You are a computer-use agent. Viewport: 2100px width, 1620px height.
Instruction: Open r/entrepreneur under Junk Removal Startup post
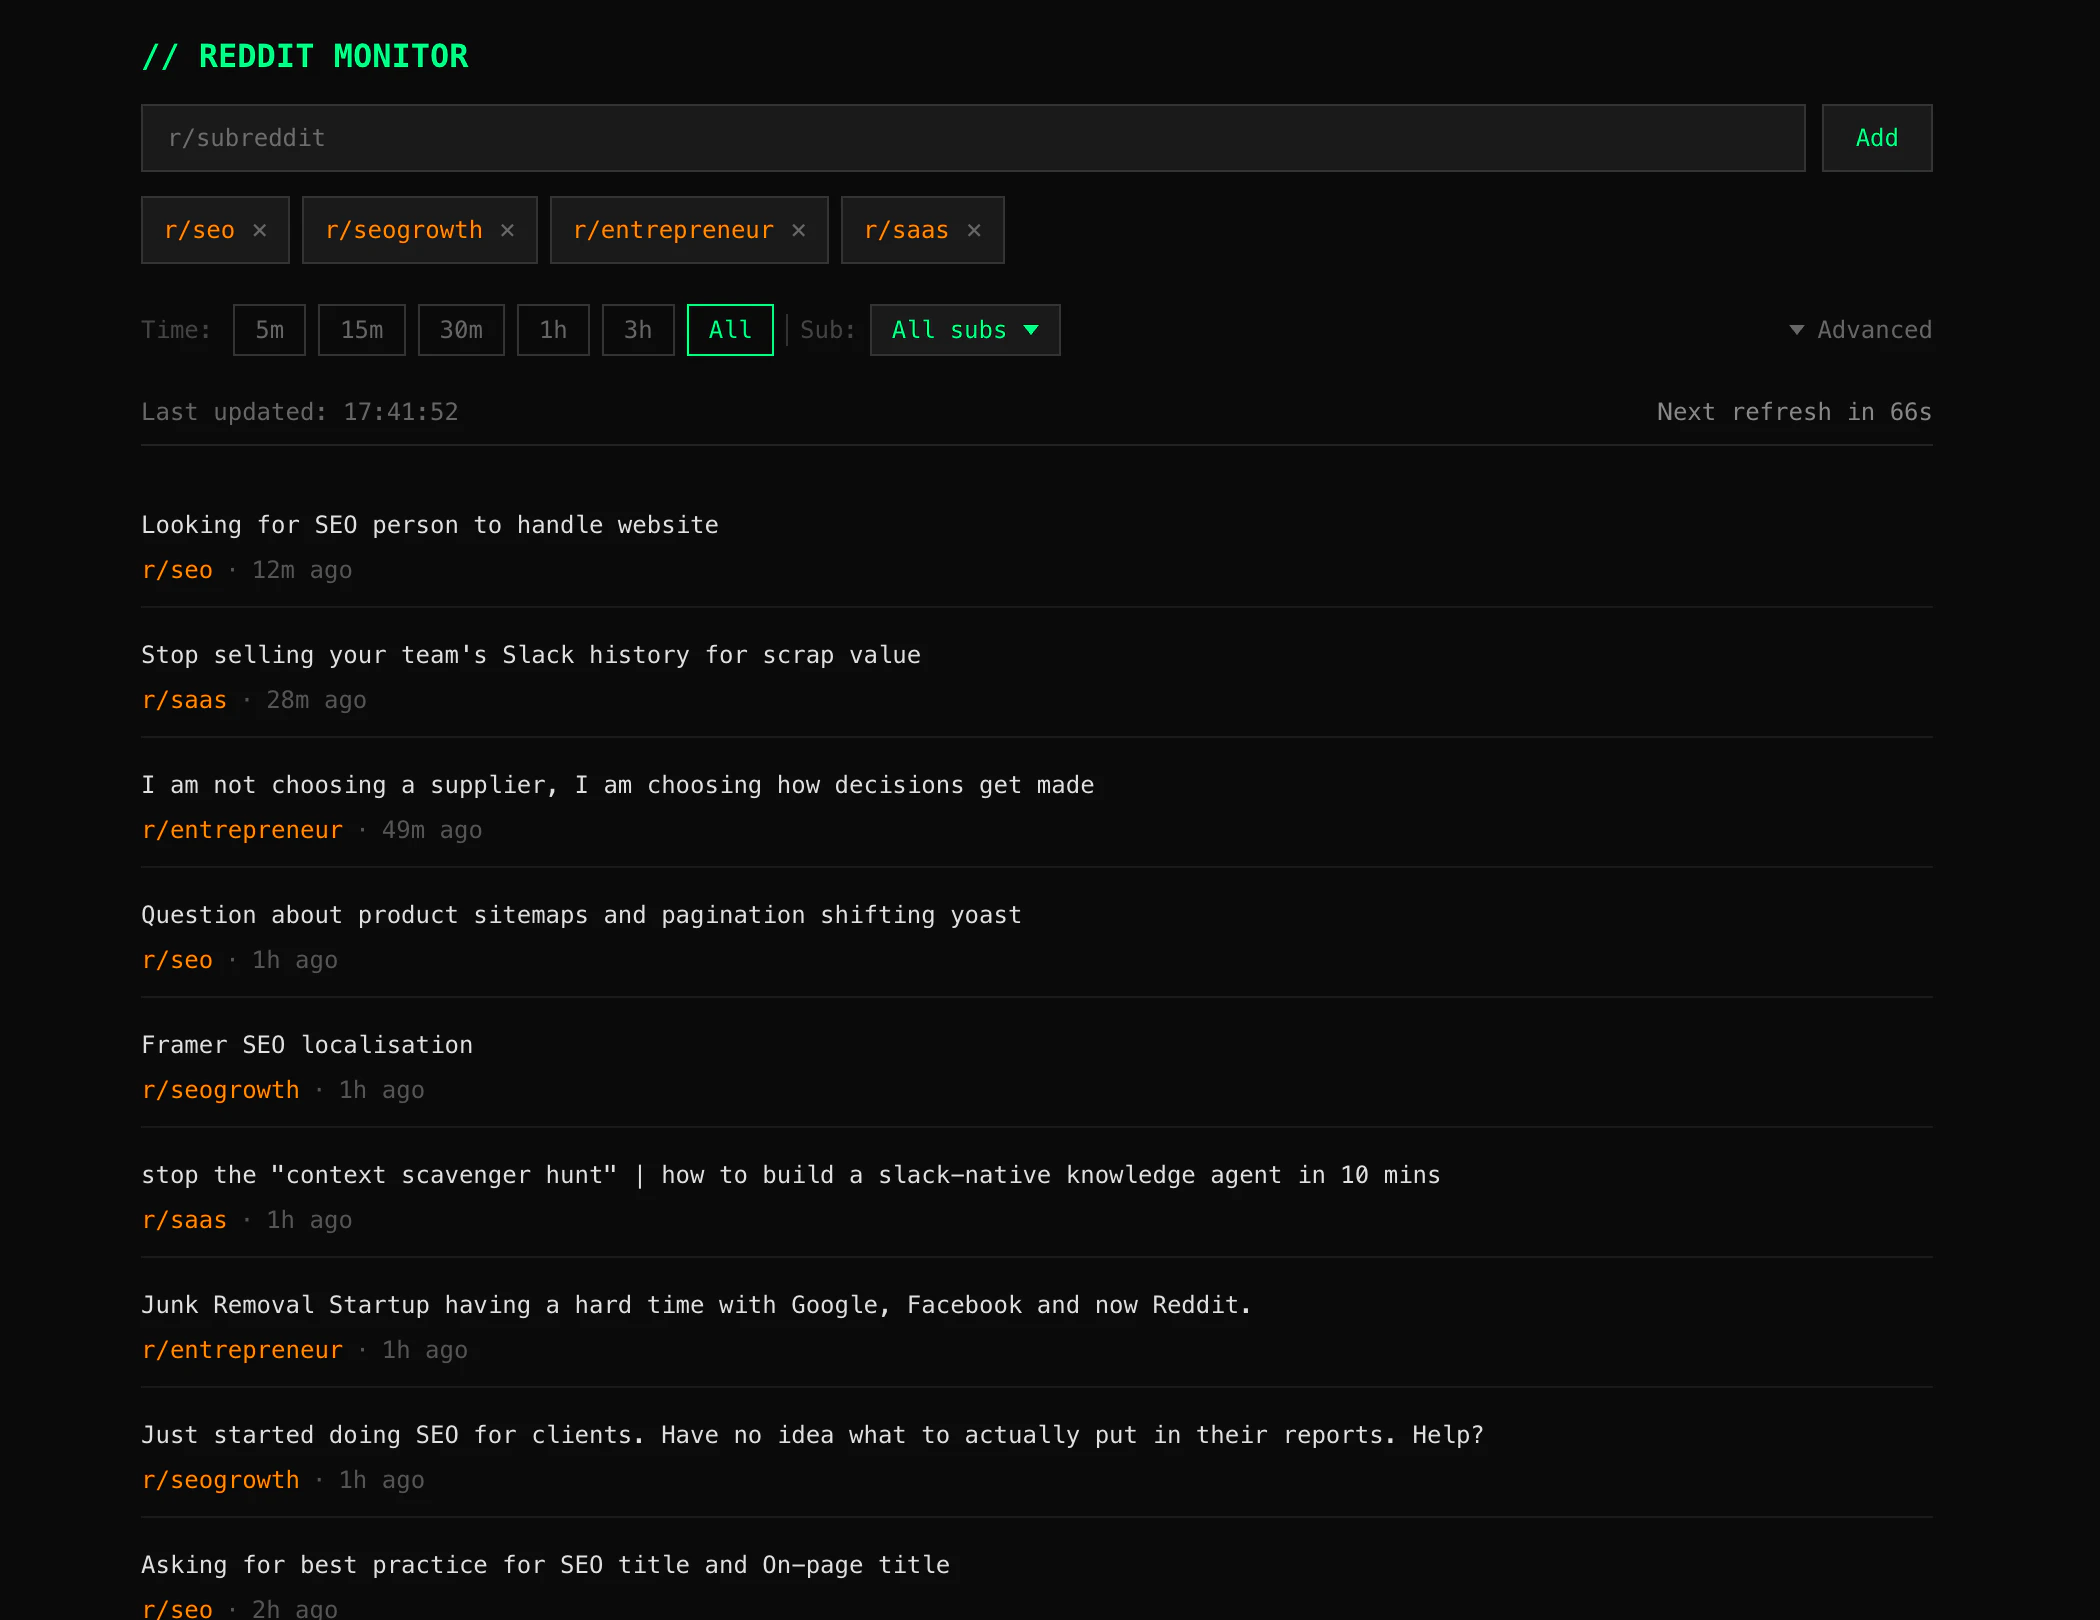pos(242,1349)
